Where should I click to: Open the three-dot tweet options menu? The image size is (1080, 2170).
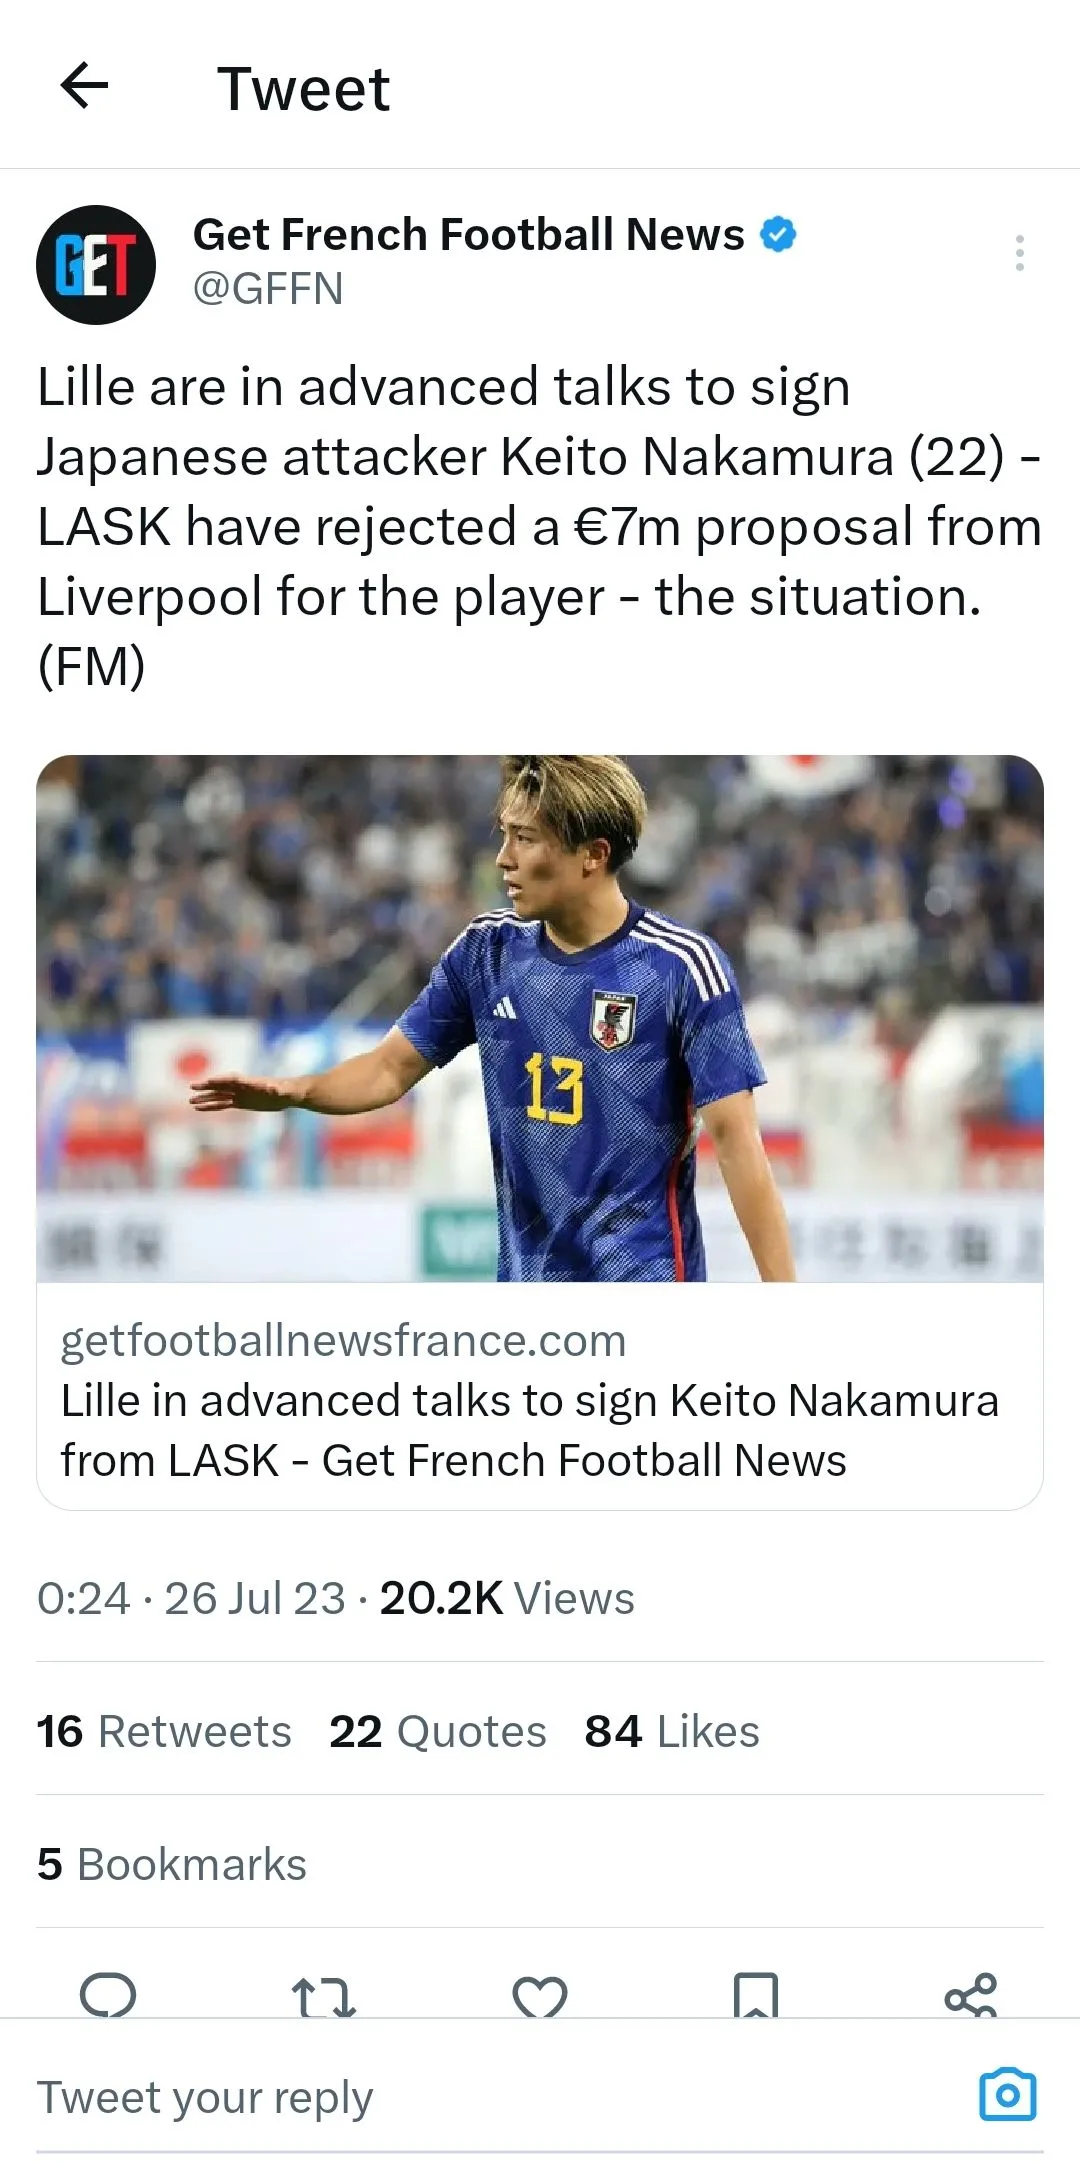point(1019,253)
